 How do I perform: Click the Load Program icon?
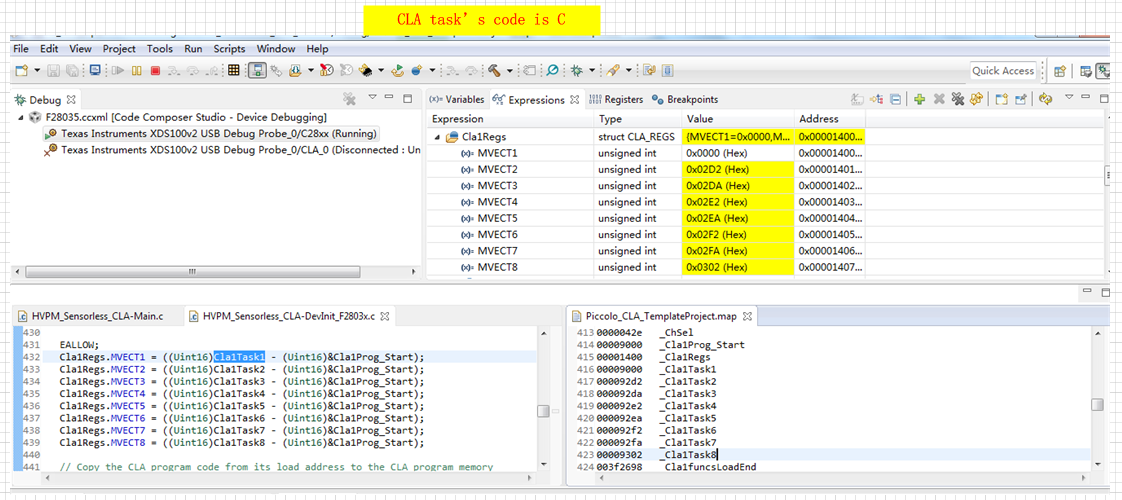pos(296,71)
